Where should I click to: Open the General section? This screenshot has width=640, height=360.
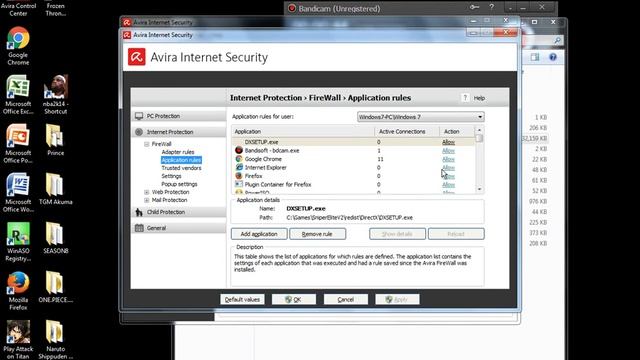point(178,228)
